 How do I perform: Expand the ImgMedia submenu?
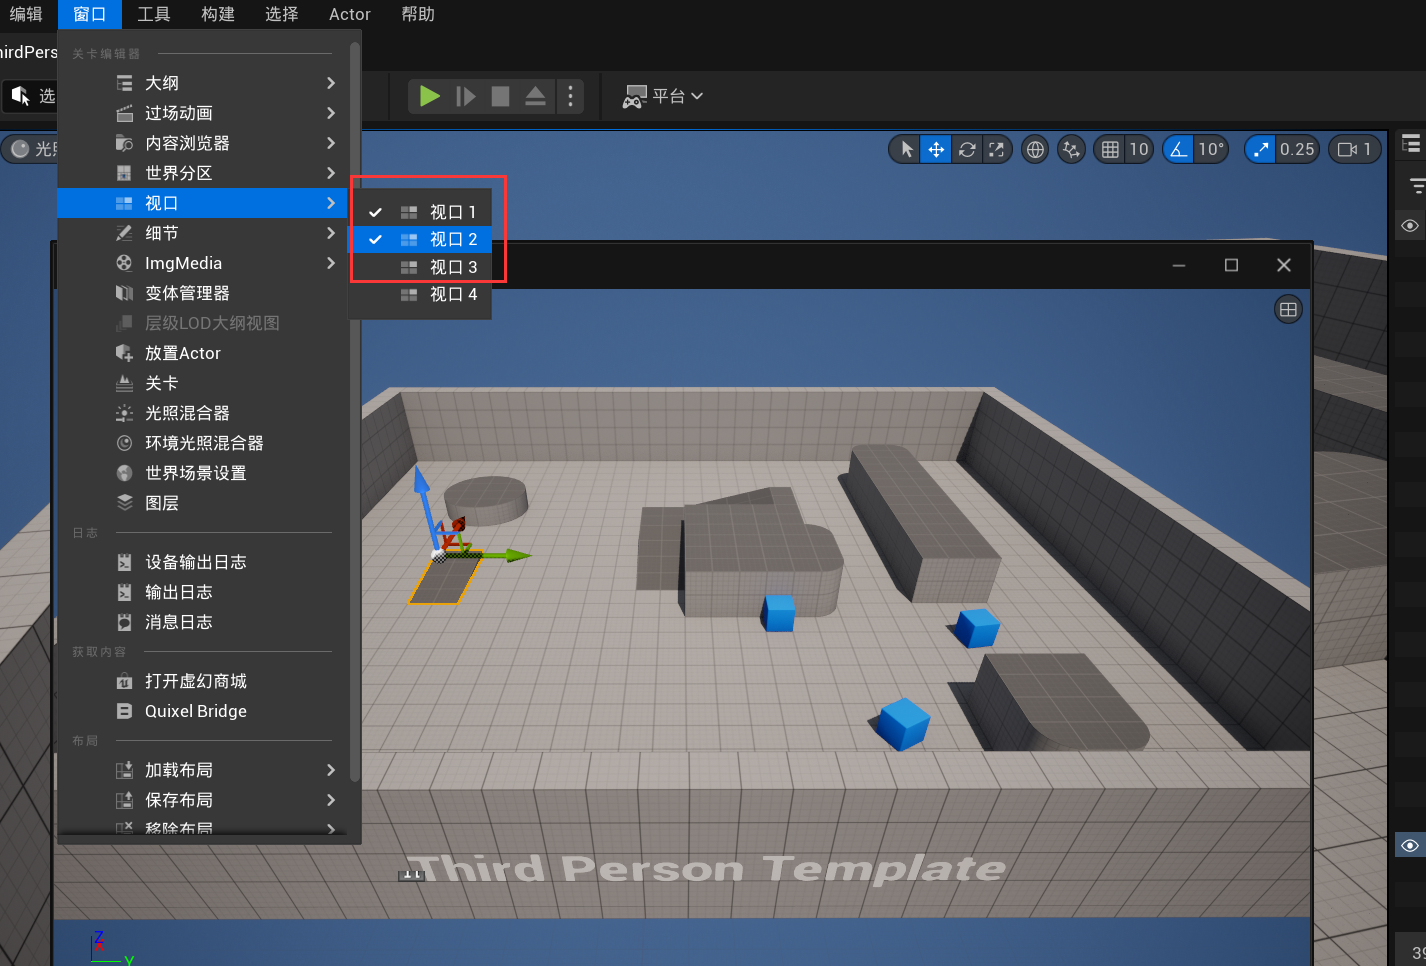tap(203, 263)
